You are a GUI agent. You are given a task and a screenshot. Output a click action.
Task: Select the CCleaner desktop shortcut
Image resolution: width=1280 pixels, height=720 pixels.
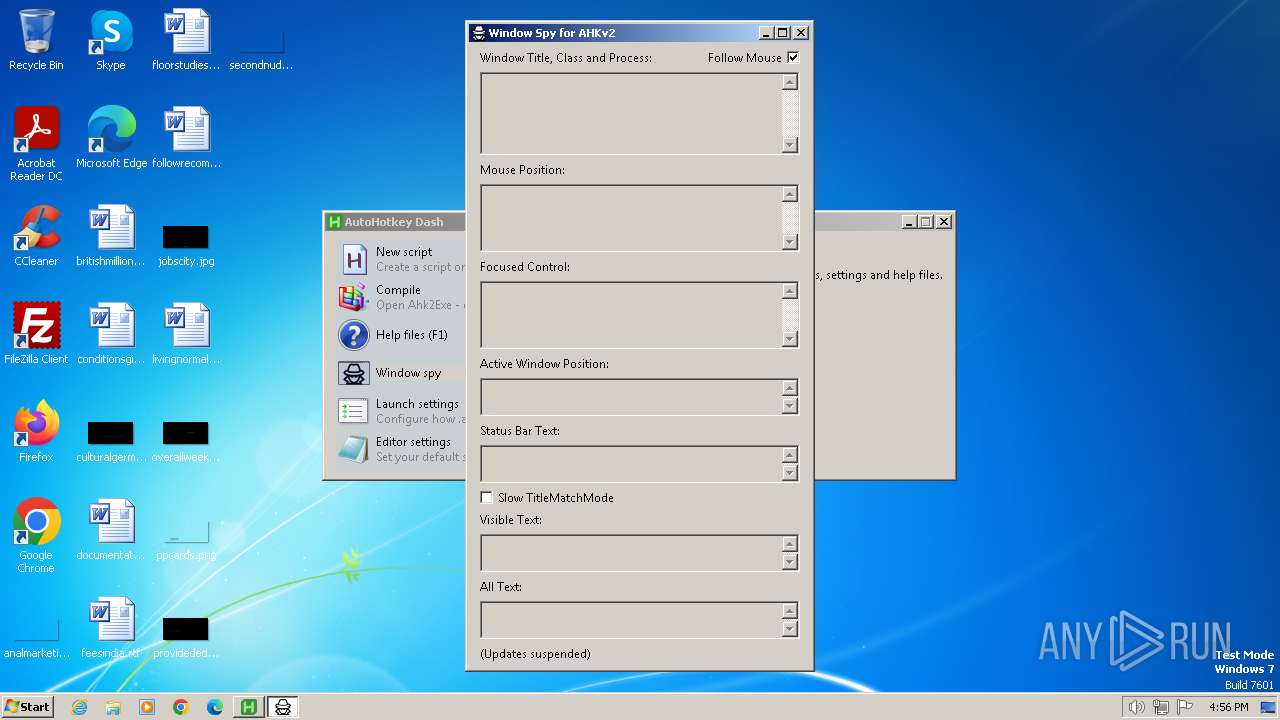(36, 236)
